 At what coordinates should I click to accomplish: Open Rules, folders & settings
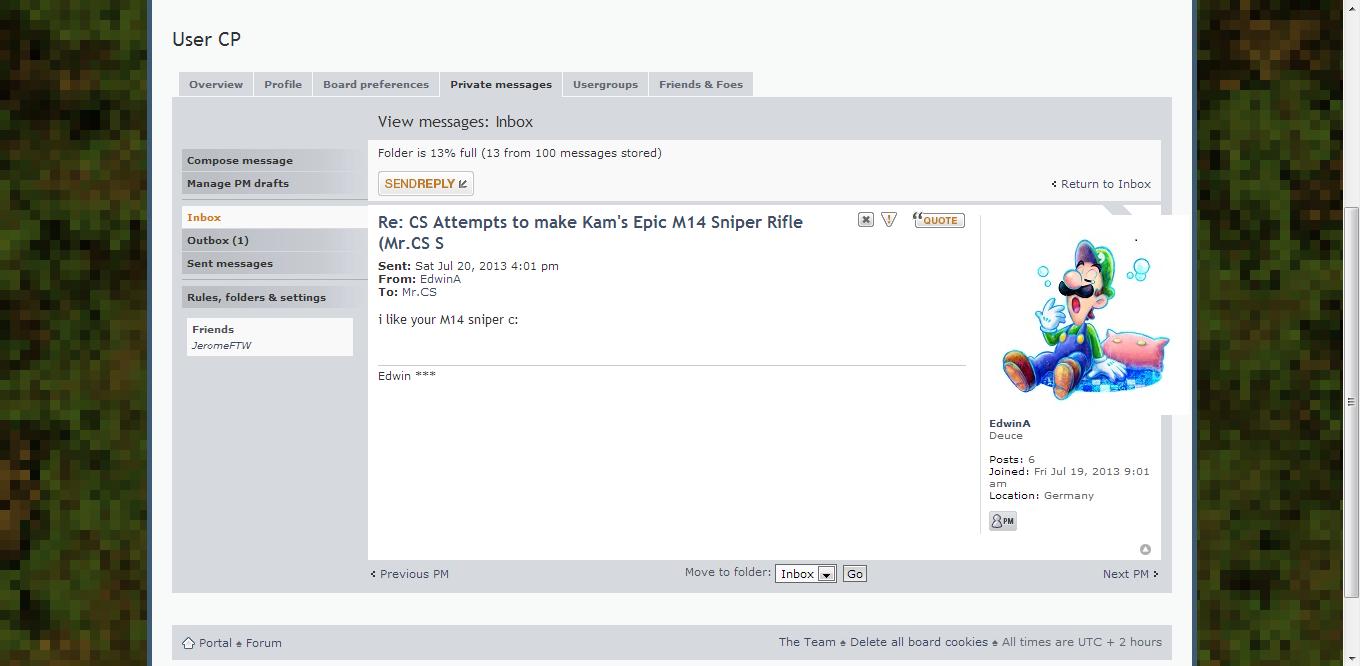[255, 297]
